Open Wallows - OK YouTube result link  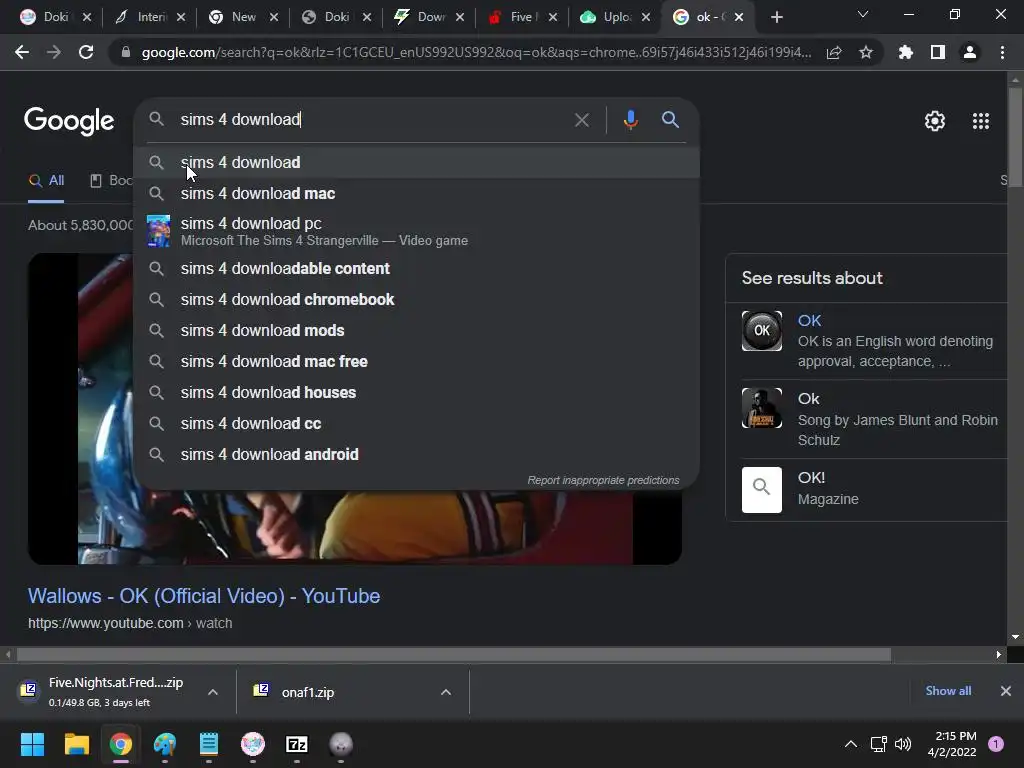204,596
